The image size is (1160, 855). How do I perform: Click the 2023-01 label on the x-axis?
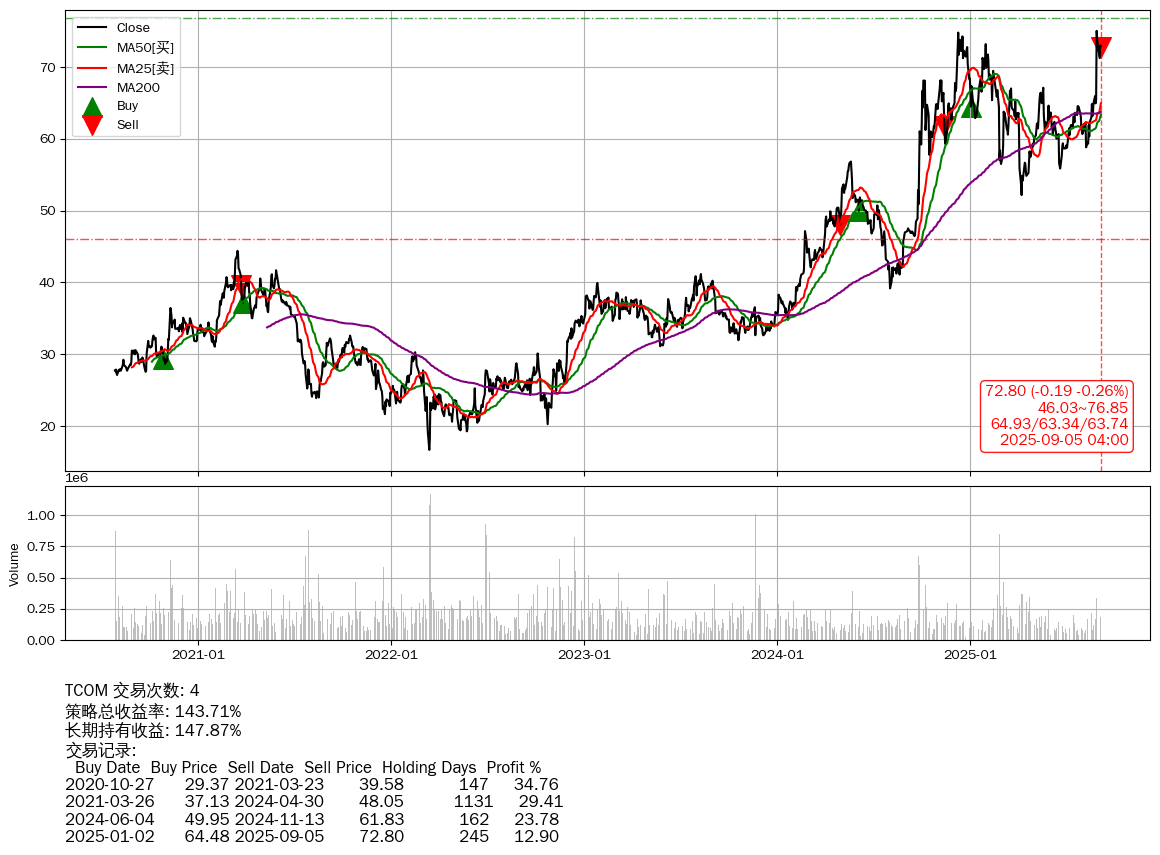click(584, 655)
